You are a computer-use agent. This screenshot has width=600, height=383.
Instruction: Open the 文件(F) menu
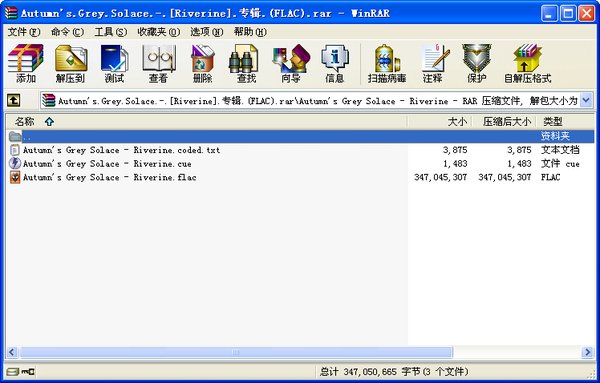(x=24, y=32)
